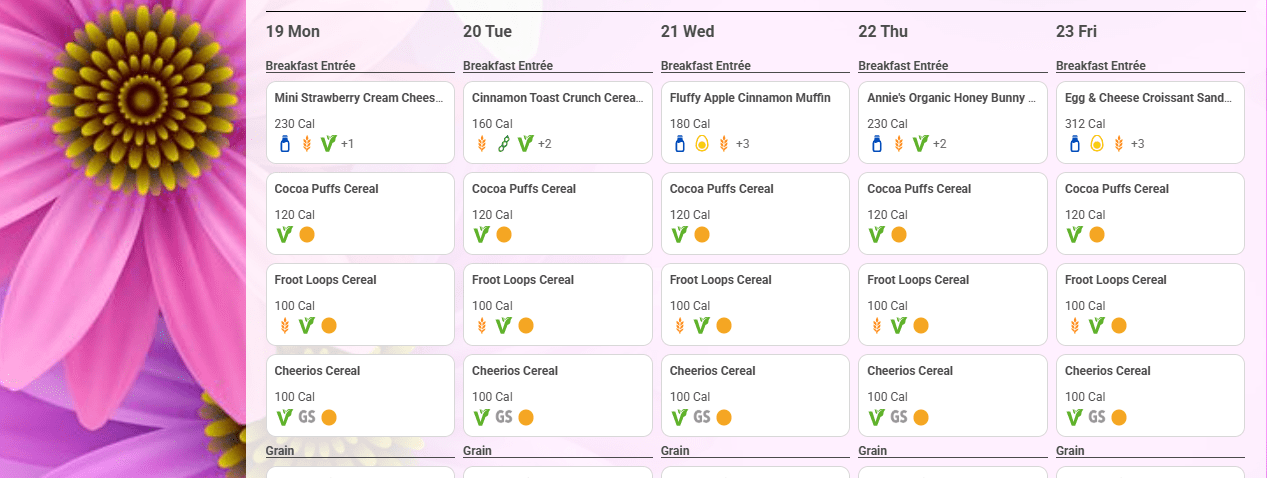The width and height of the screenshot is (1267, 478).
Task: Click vegetarian V icon on Wednesday Cocoa Puffs Cereal
Action: pos(680,235)
